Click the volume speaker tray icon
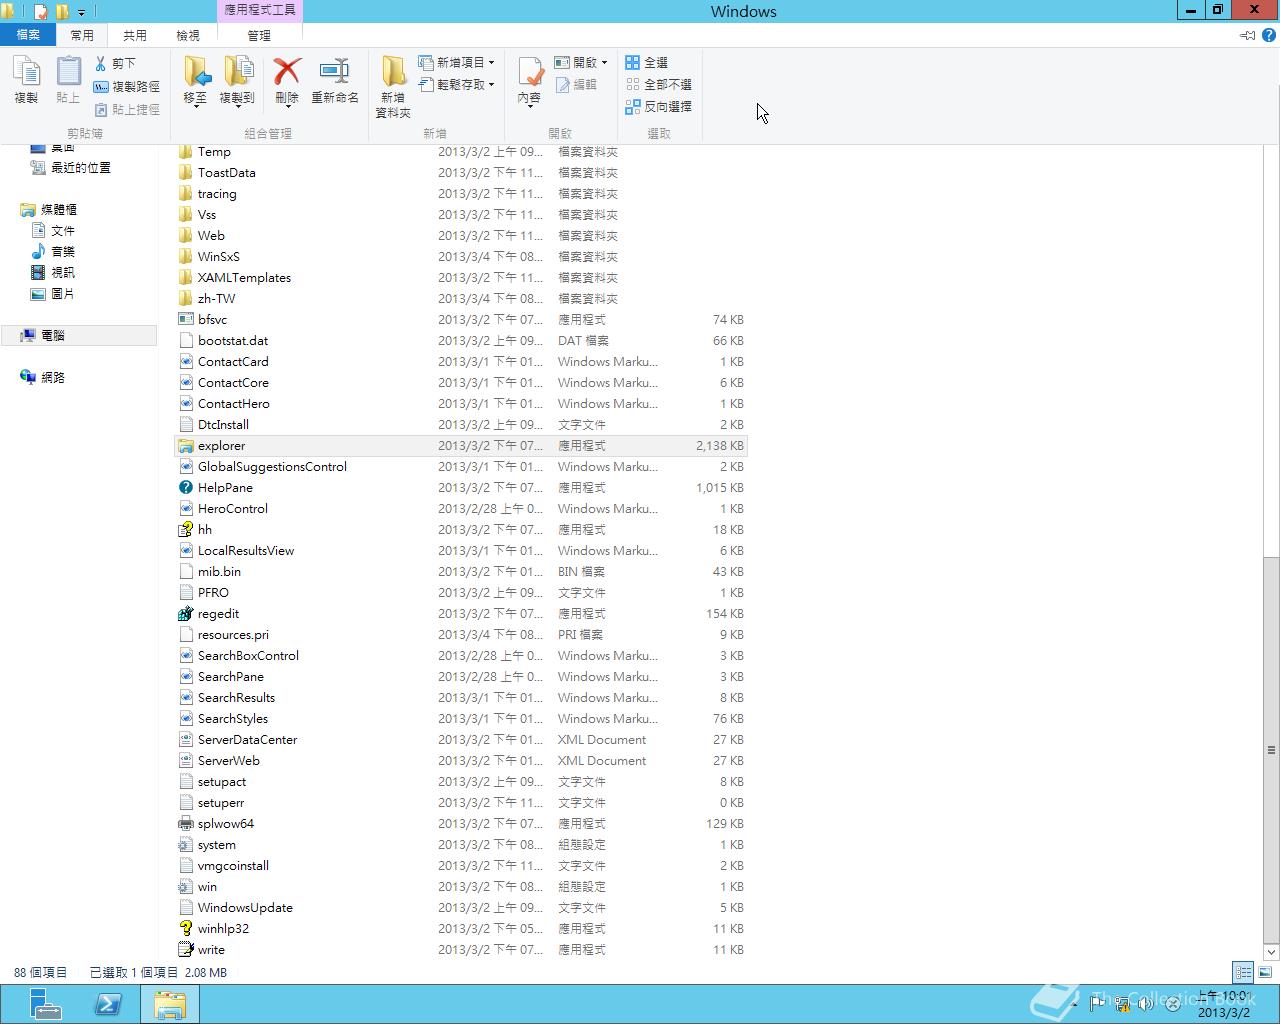The width and height of the screenshot is (1280, 1024). pos(1146,1003)
